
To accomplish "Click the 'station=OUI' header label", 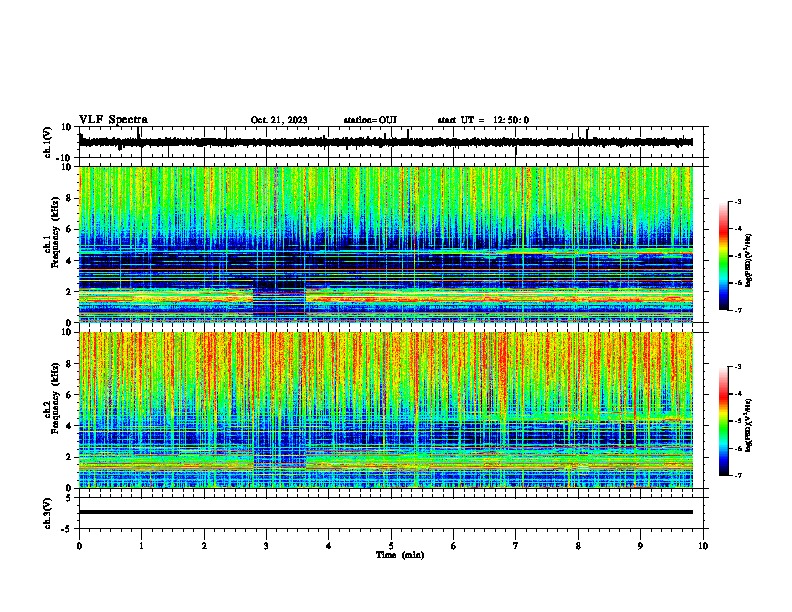I will pyautogui.click(x=370, y=120).
